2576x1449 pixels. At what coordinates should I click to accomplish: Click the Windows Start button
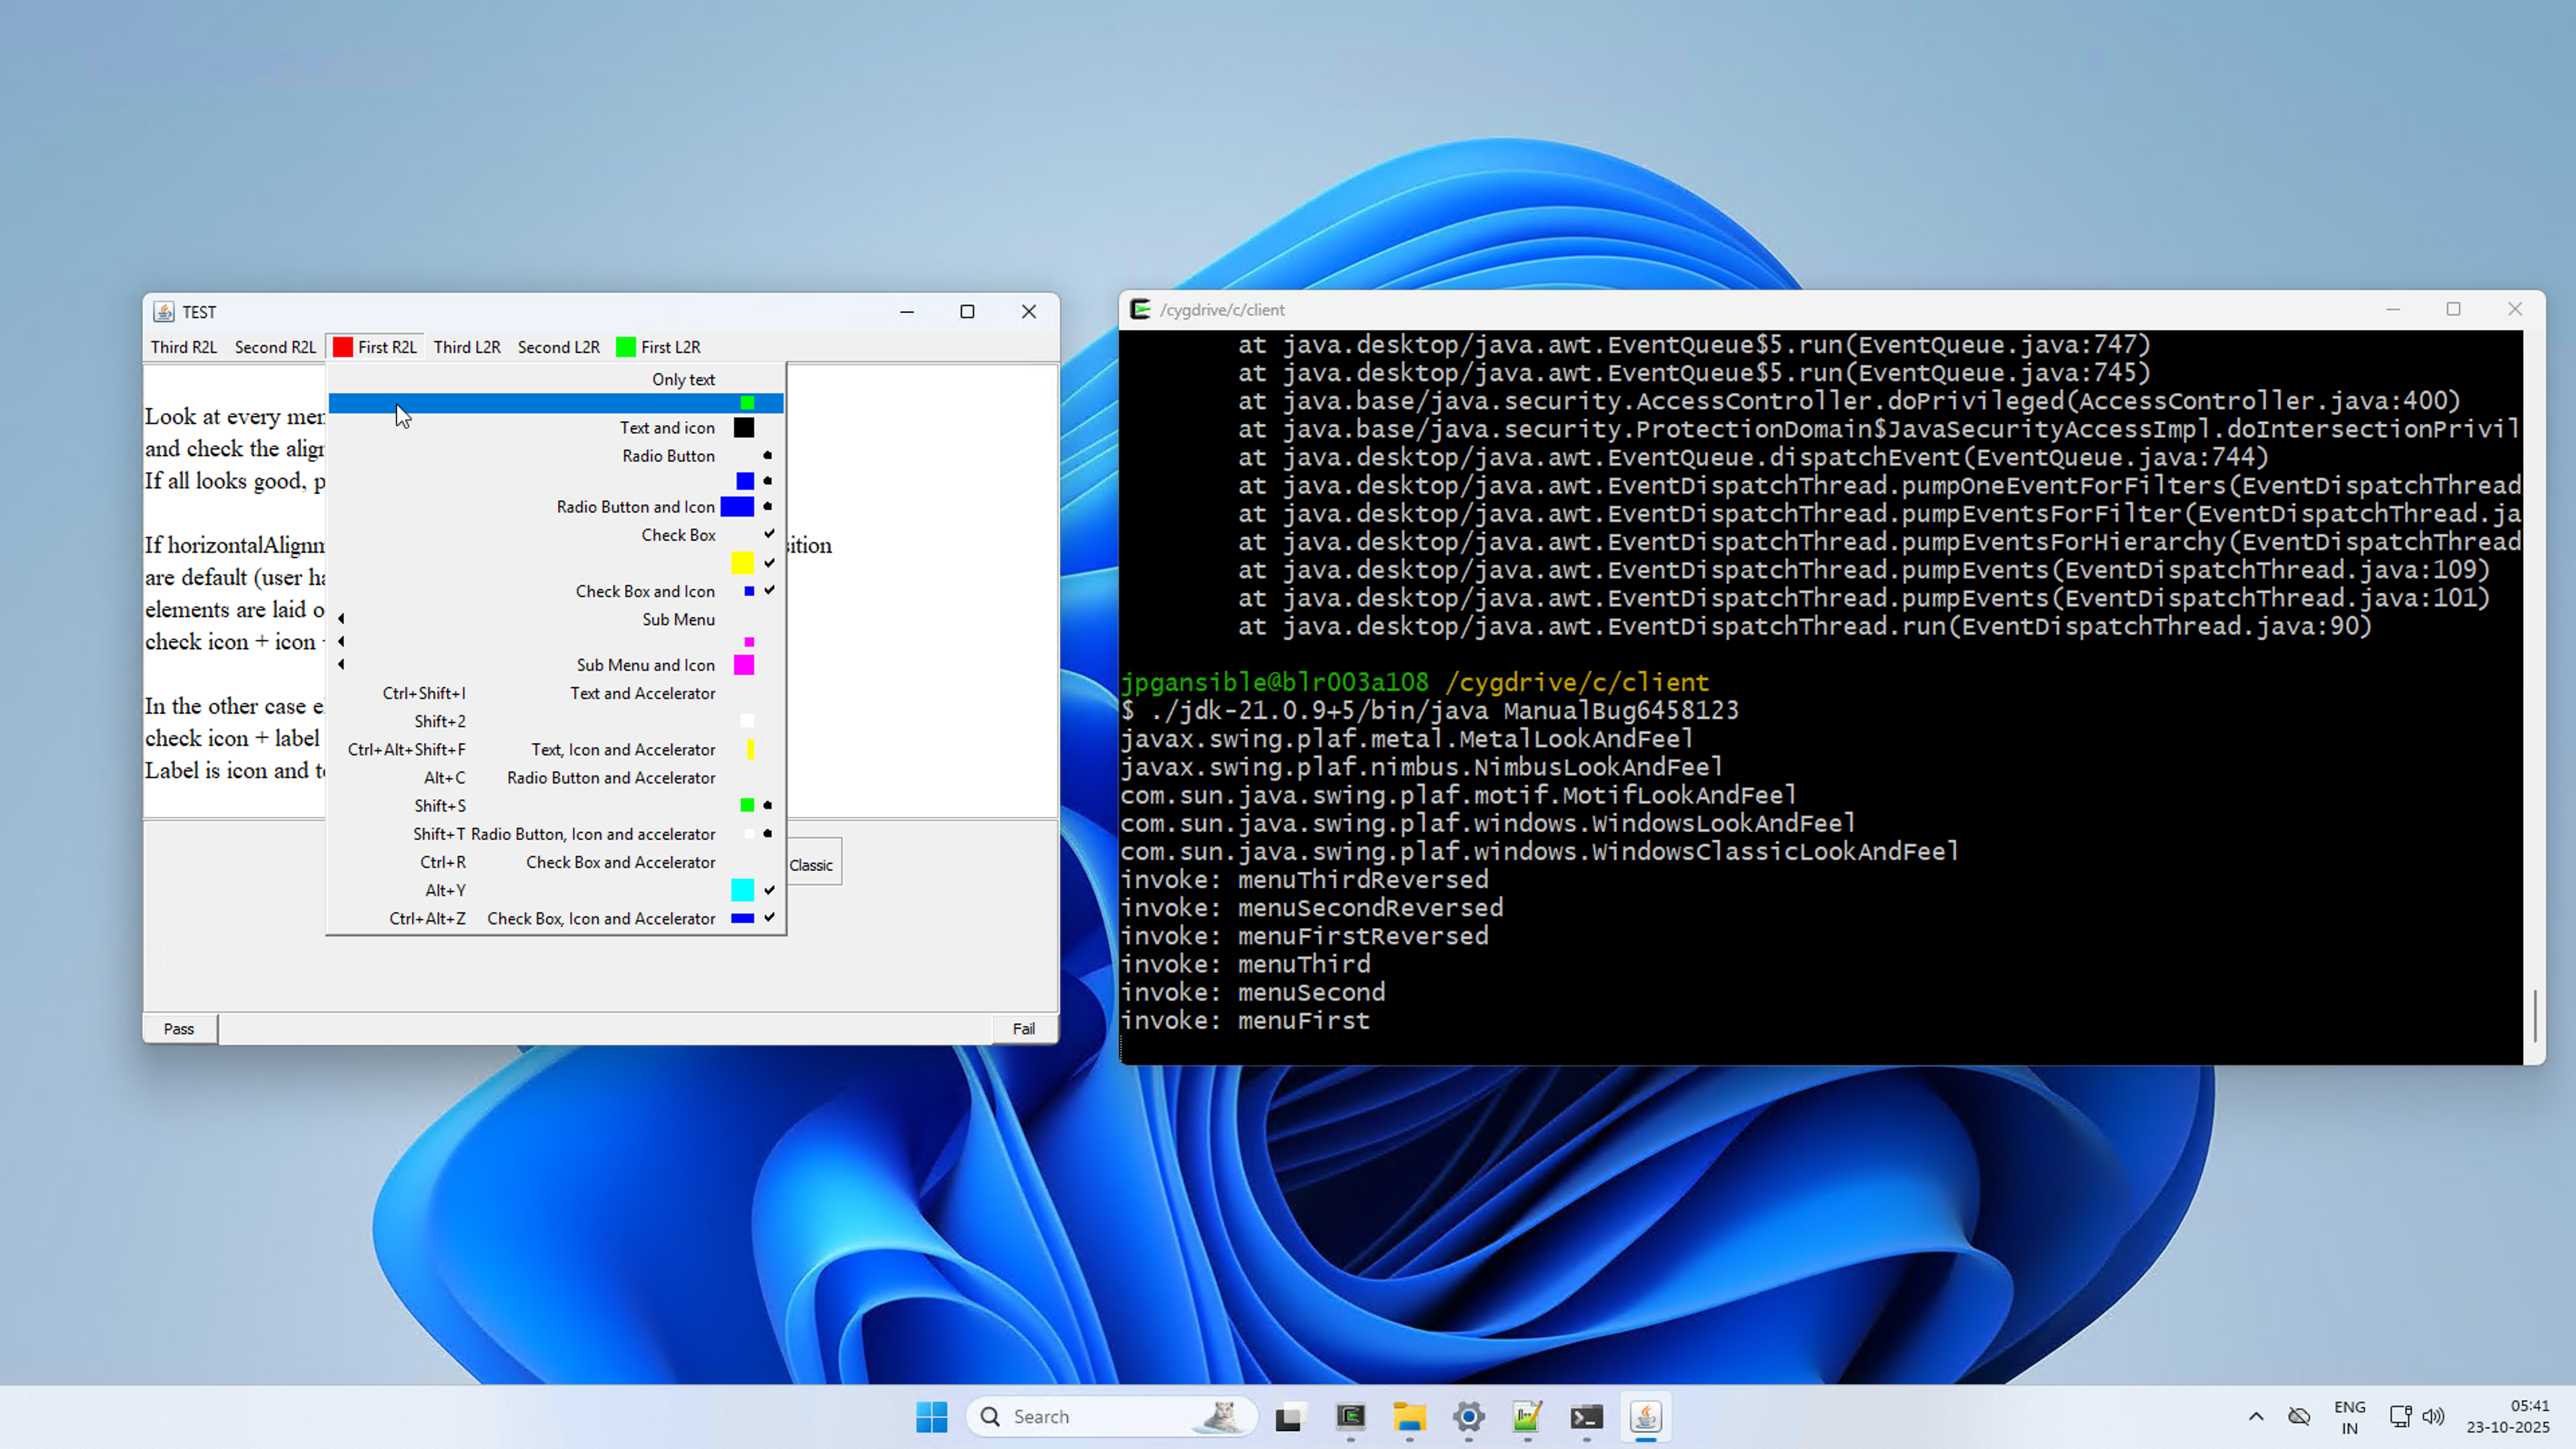(931, 1416)
